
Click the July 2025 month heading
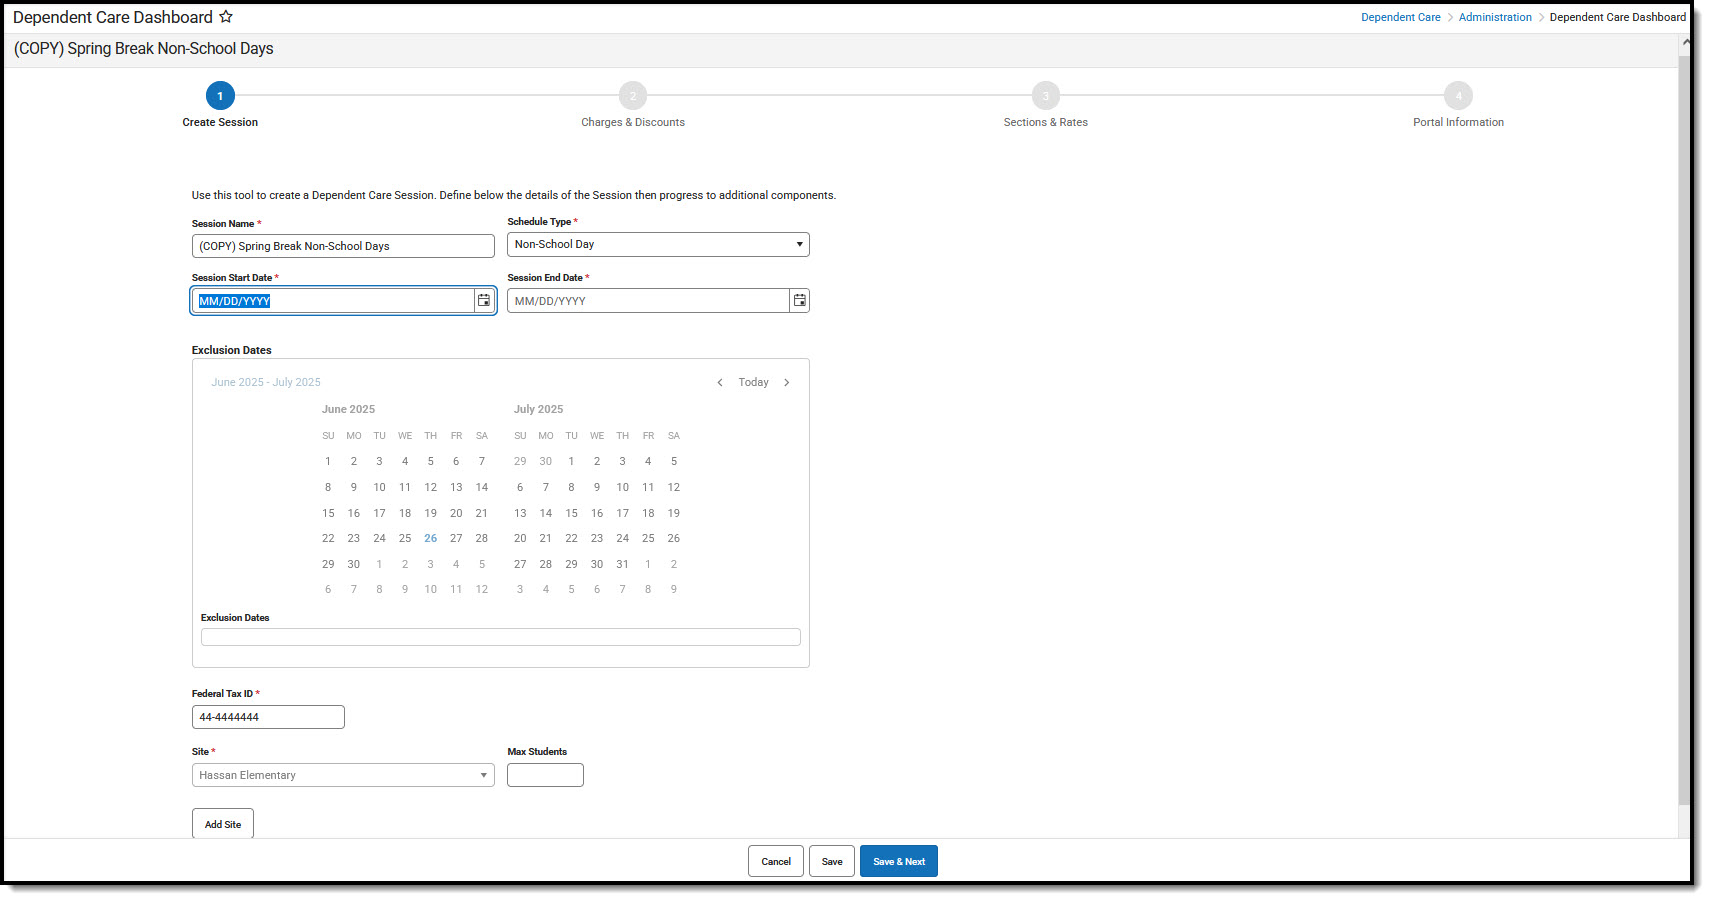pyautogui.click(x=539, y=409)
